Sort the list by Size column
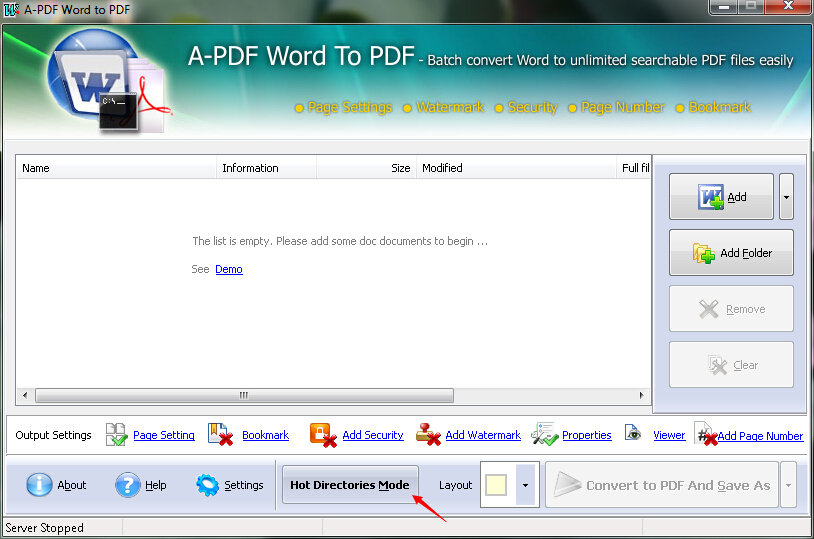This screenshot has width=814, height=539. click(366, 168)
